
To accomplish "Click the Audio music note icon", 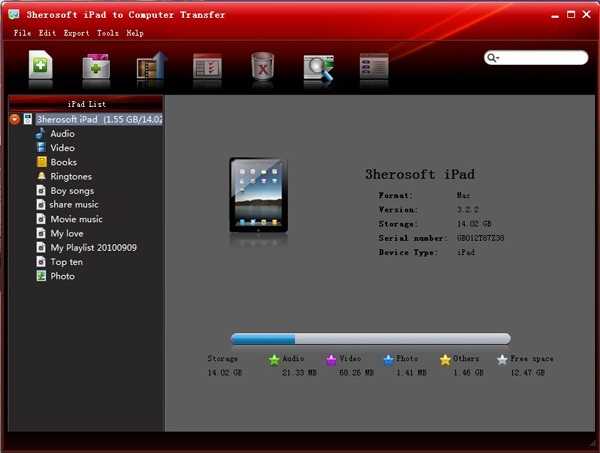I will (x=40, y=133).
